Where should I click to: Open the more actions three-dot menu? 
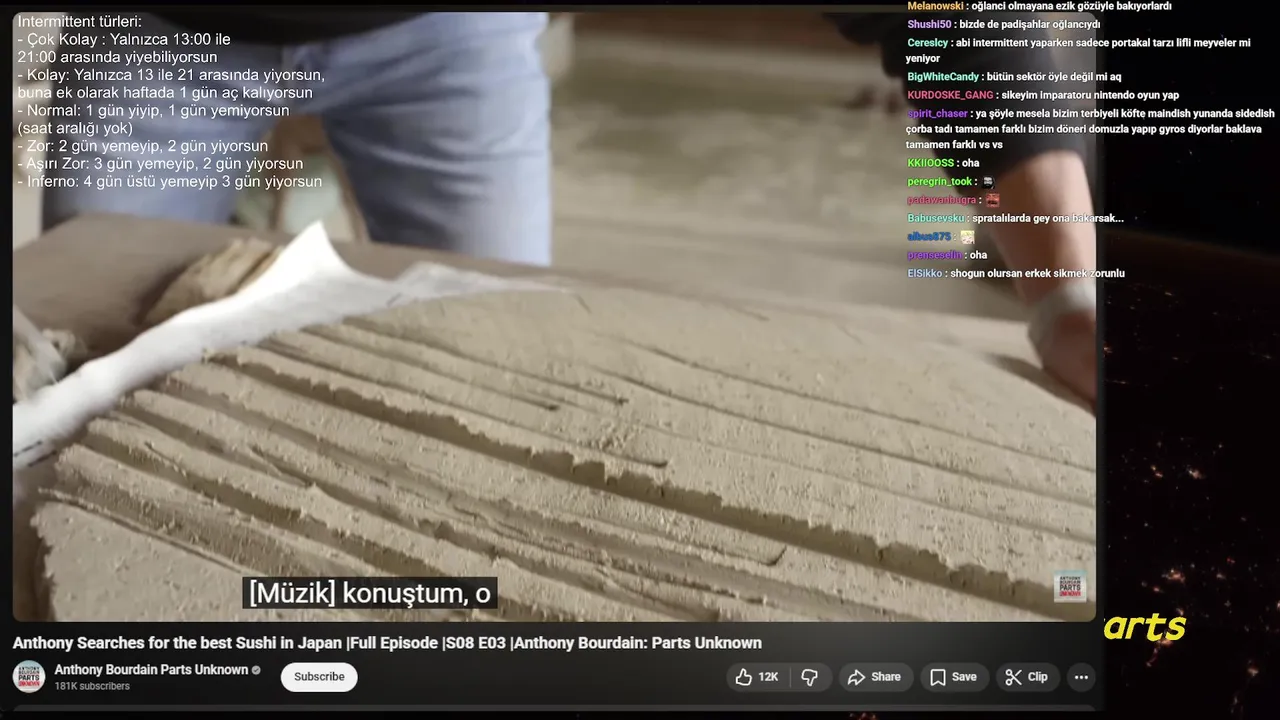tap(1081, 677)
